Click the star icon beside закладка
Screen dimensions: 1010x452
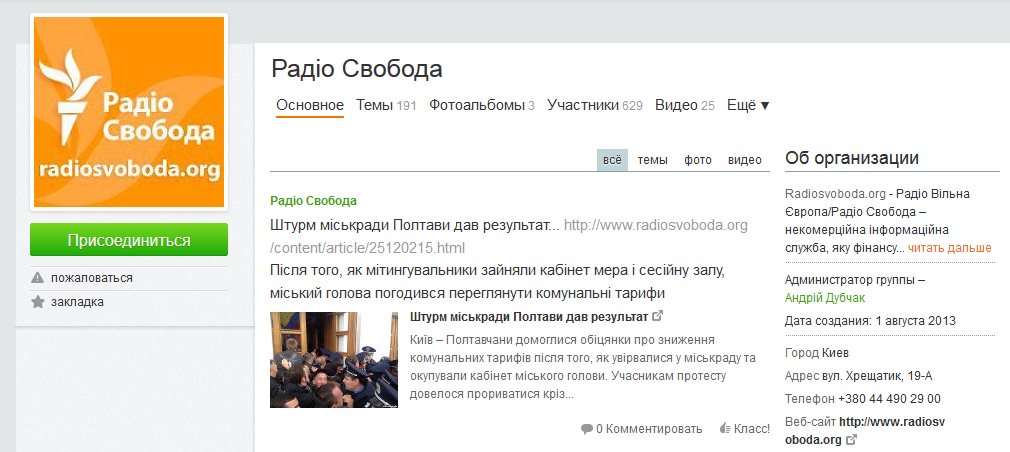[38, 302]
